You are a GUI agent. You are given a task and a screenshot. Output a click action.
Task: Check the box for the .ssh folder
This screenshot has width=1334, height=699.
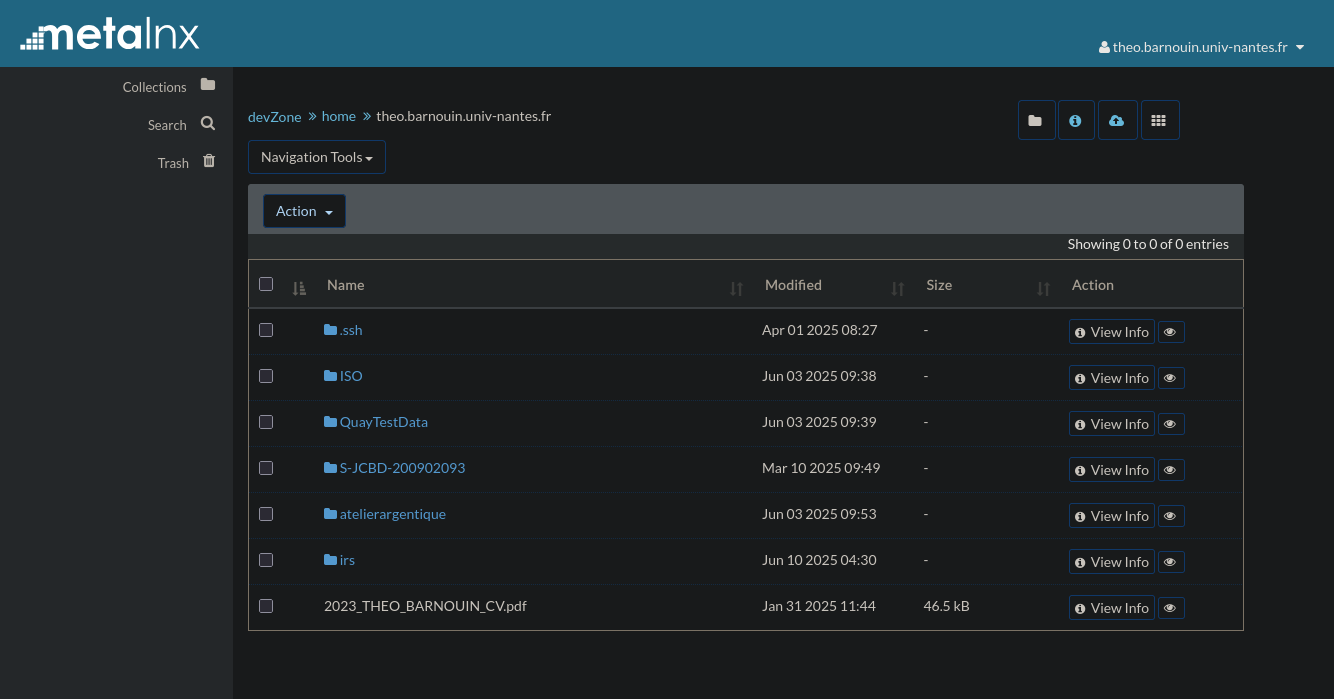[x=266, y=330]
